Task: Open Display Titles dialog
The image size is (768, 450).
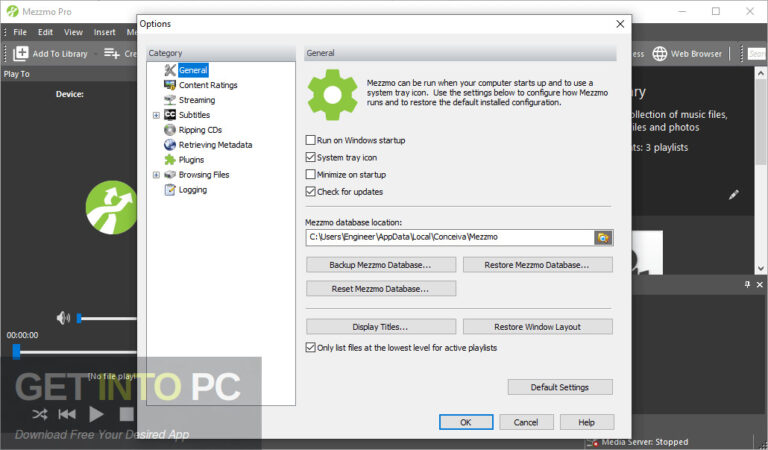Action: click(381, 327)
